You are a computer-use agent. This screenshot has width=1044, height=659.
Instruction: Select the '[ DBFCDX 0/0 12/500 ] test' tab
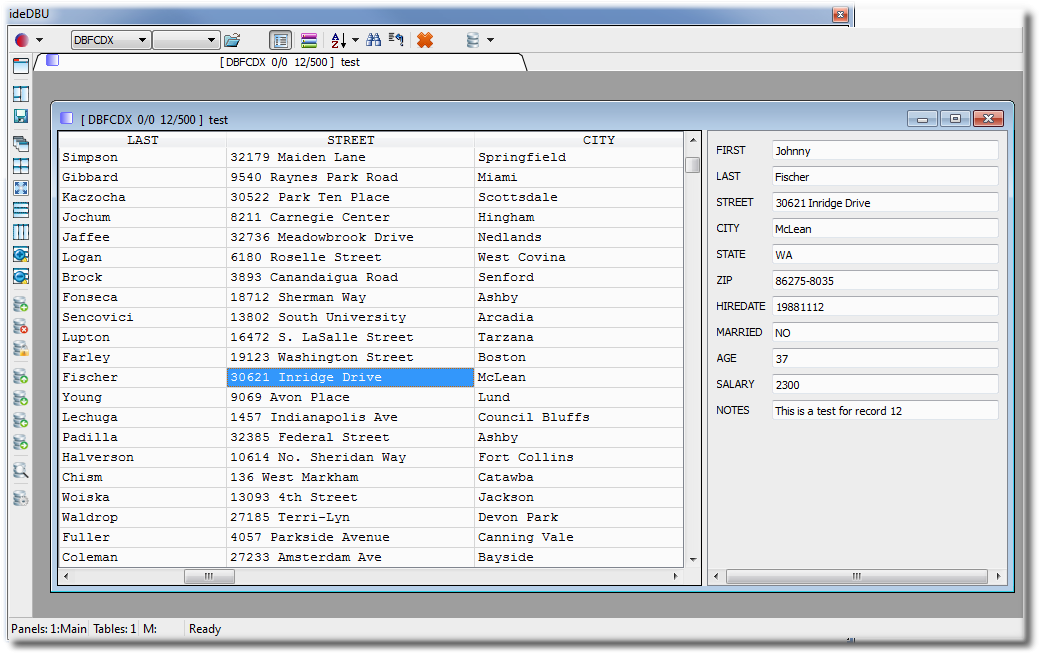(x=289, y=62)
